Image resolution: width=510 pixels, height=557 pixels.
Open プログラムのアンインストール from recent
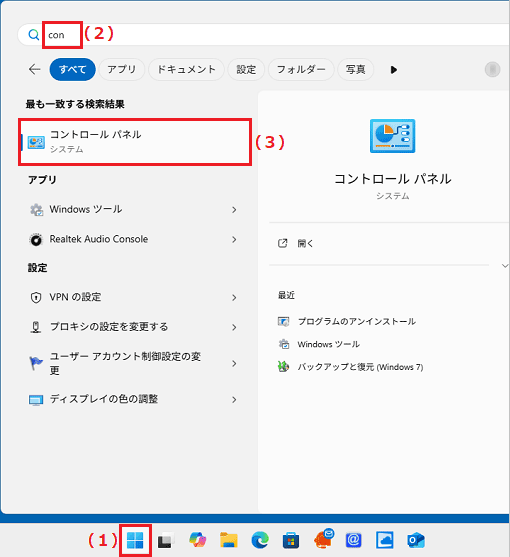click(357, 321)
